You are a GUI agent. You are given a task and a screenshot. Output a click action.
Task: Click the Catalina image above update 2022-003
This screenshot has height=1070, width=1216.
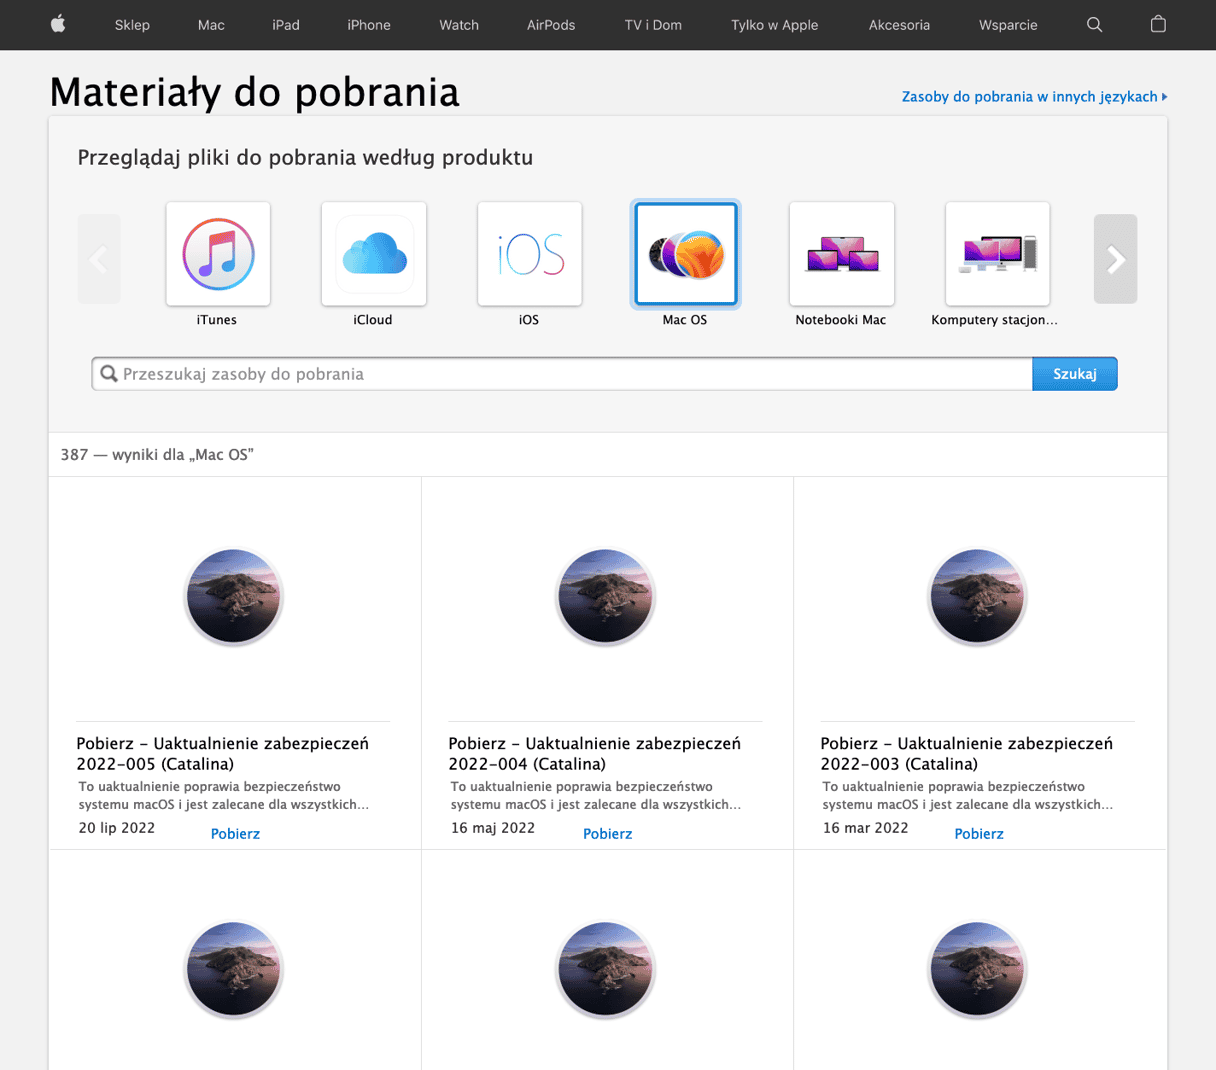pyautogui.click(x=977, y=597)
